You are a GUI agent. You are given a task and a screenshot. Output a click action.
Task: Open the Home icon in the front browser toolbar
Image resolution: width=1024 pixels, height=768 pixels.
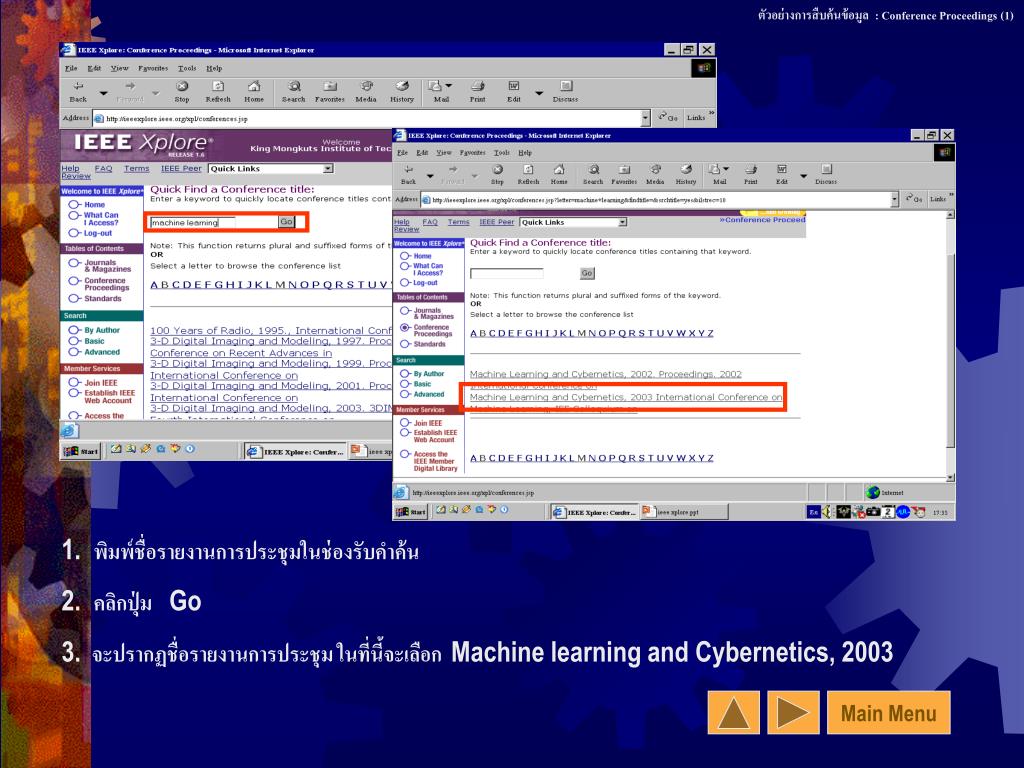coord(559,170)
